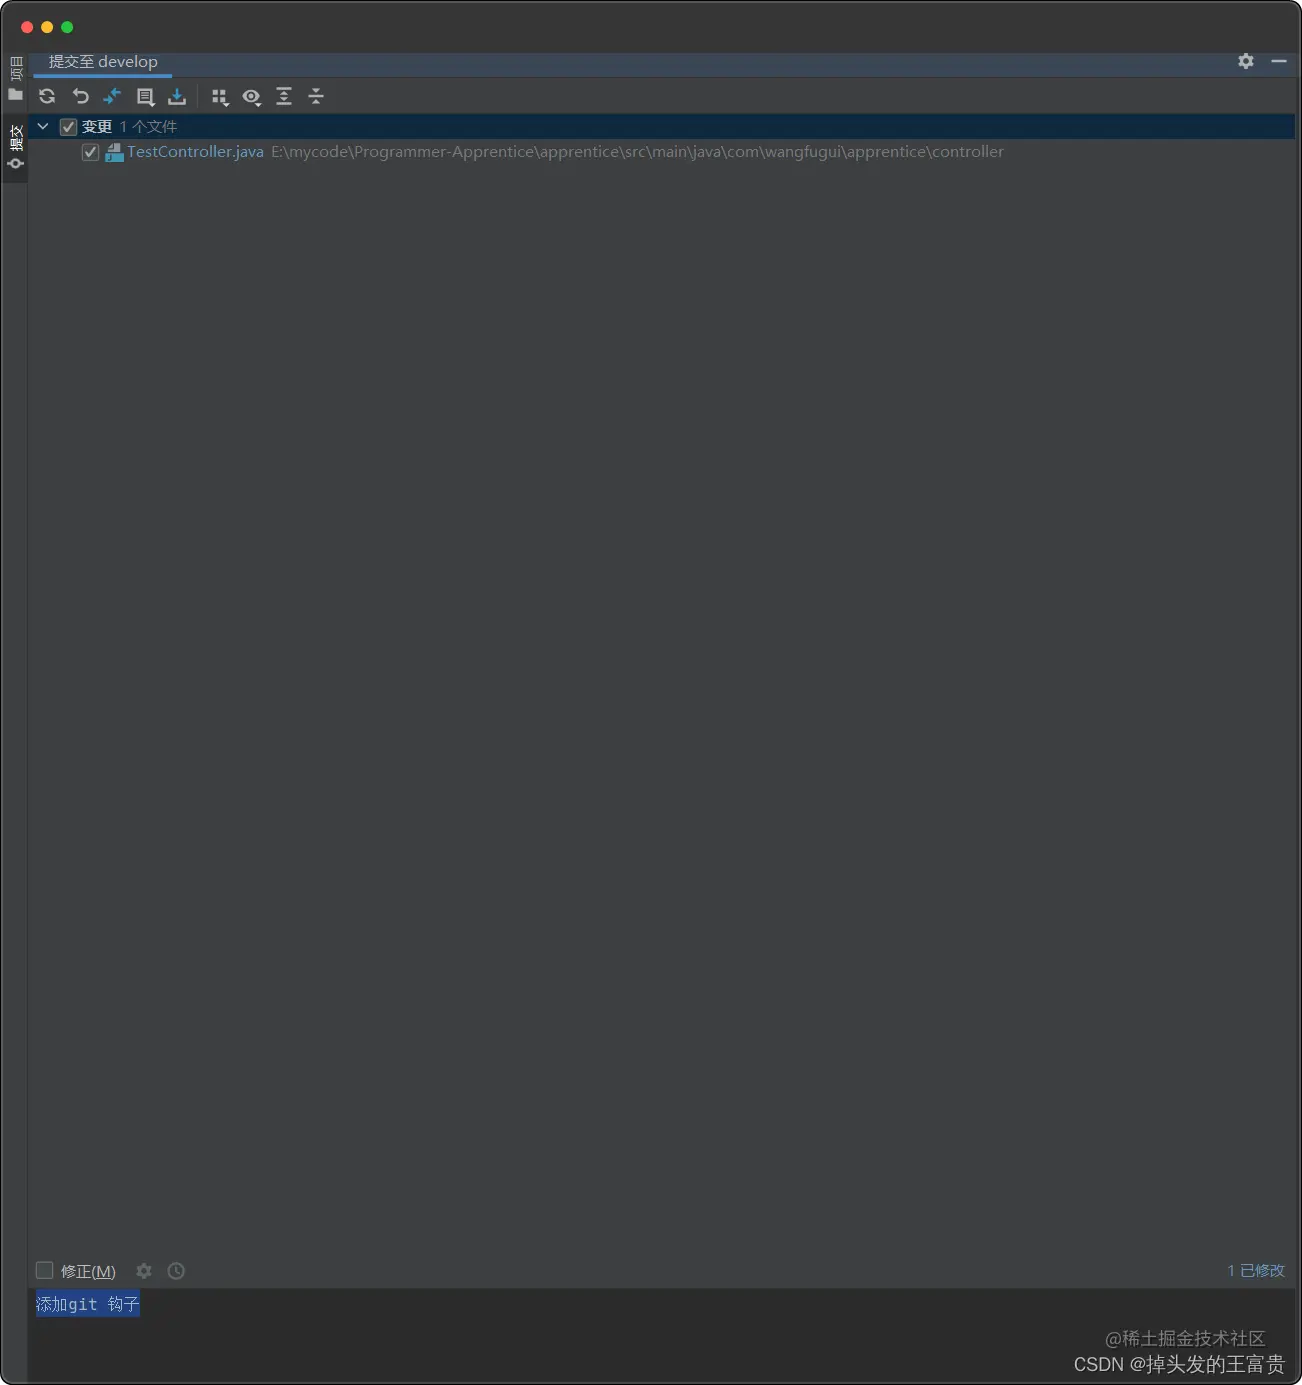Collapse all nodes in changes tree

pyautogui.click(x=316, y=96)
